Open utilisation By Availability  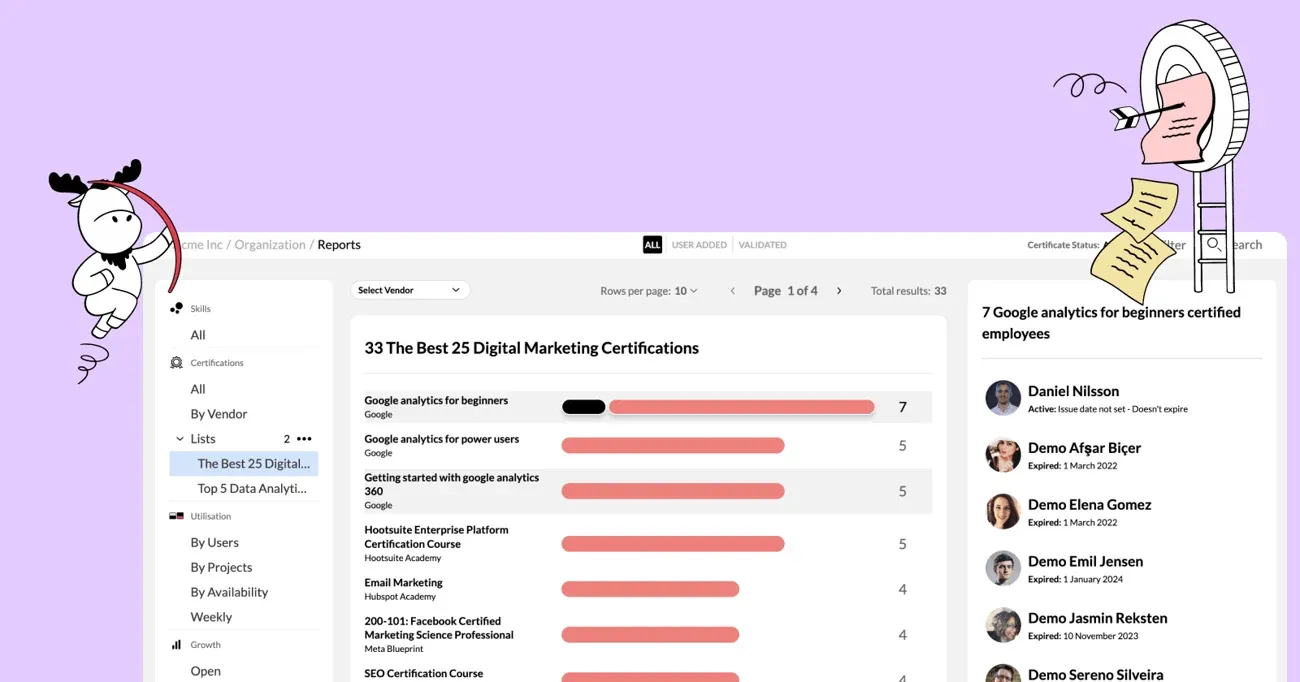[229, 592]
